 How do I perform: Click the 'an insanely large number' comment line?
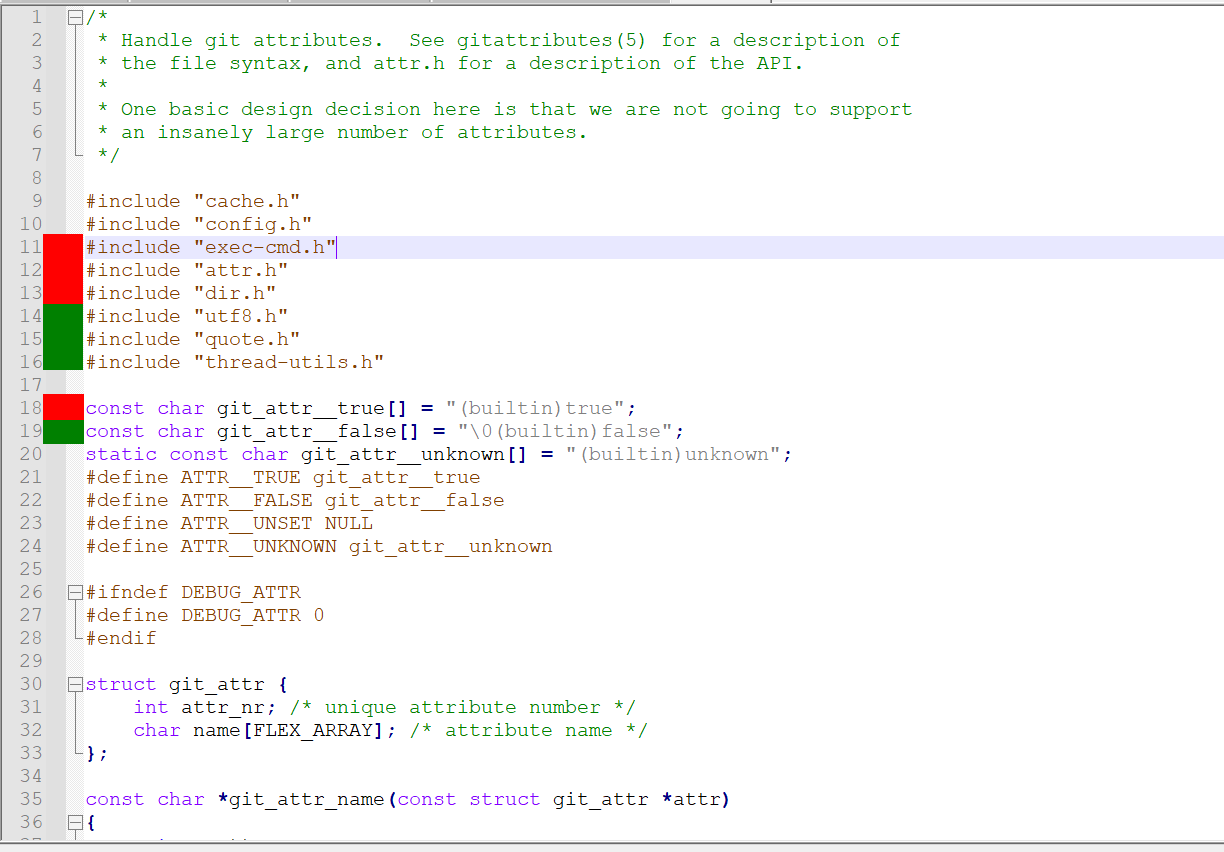click(x=343, y=132)
